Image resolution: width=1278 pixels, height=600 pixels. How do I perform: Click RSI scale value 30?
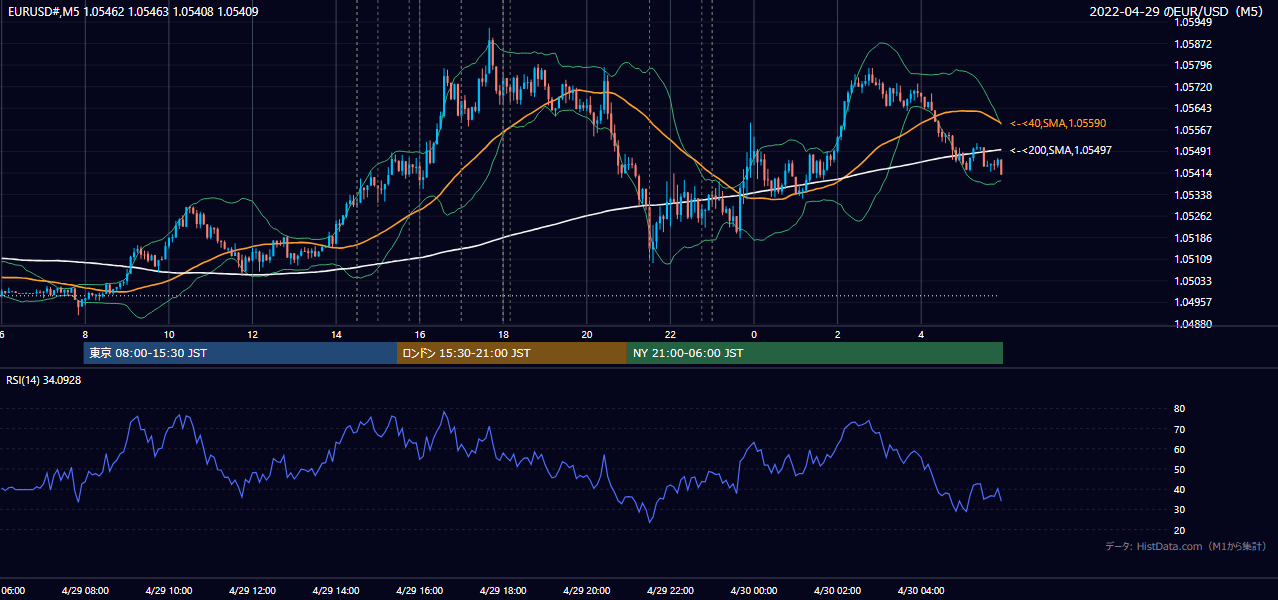click(1179, 510)
